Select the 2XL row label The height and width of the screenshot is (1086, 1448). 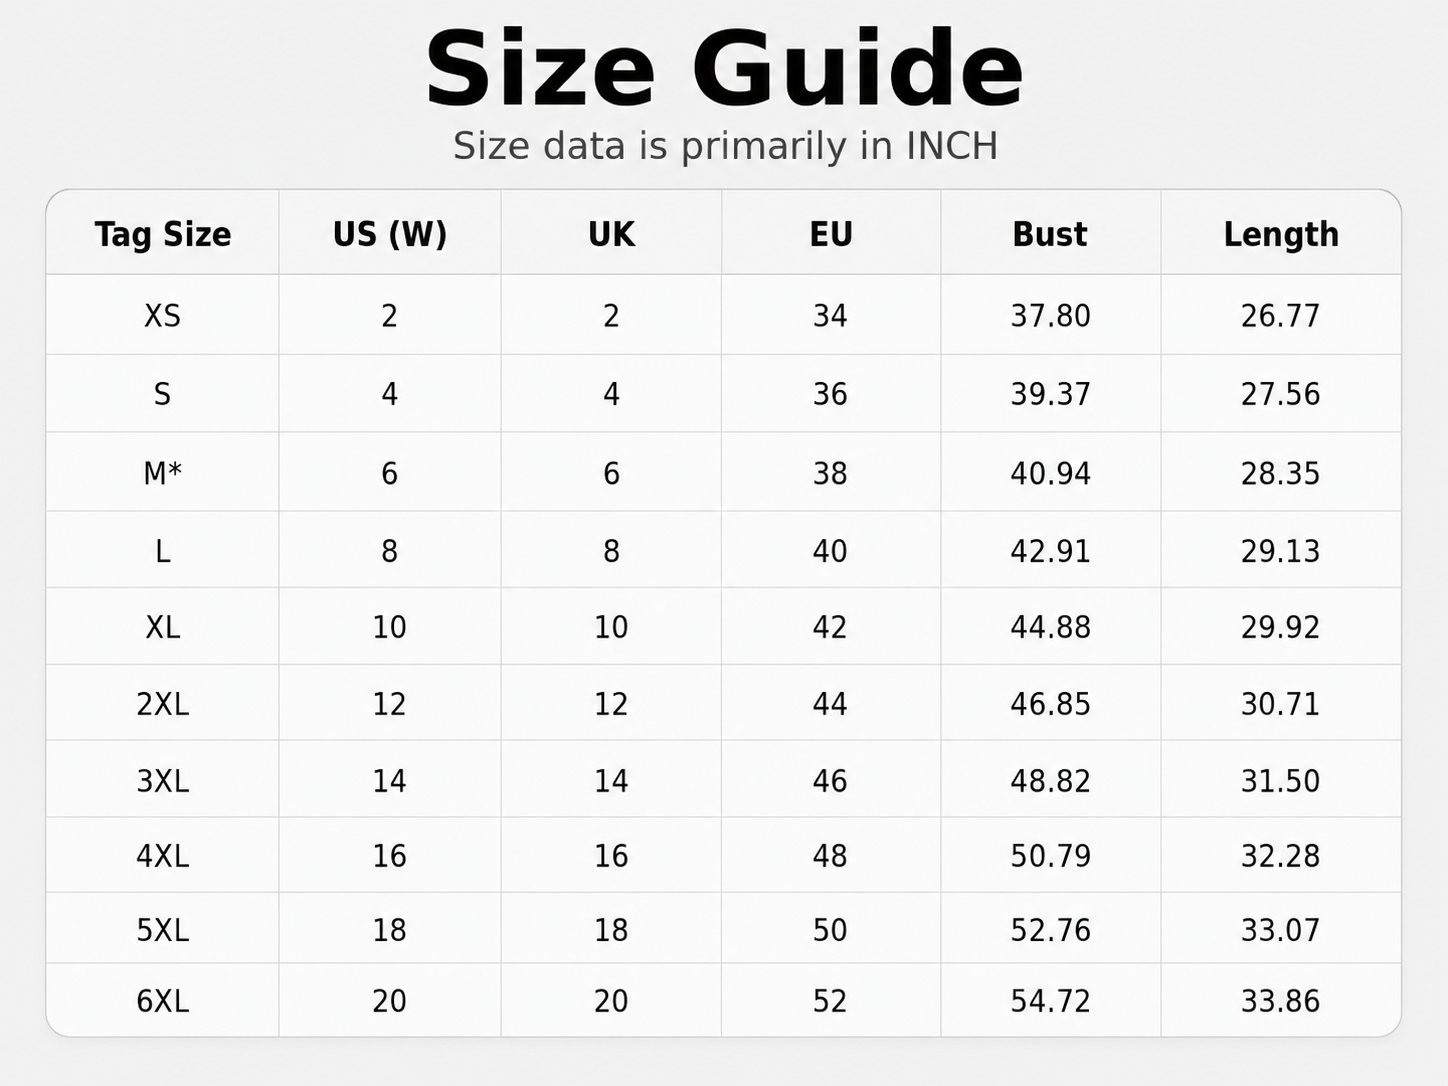coord(163,704)
